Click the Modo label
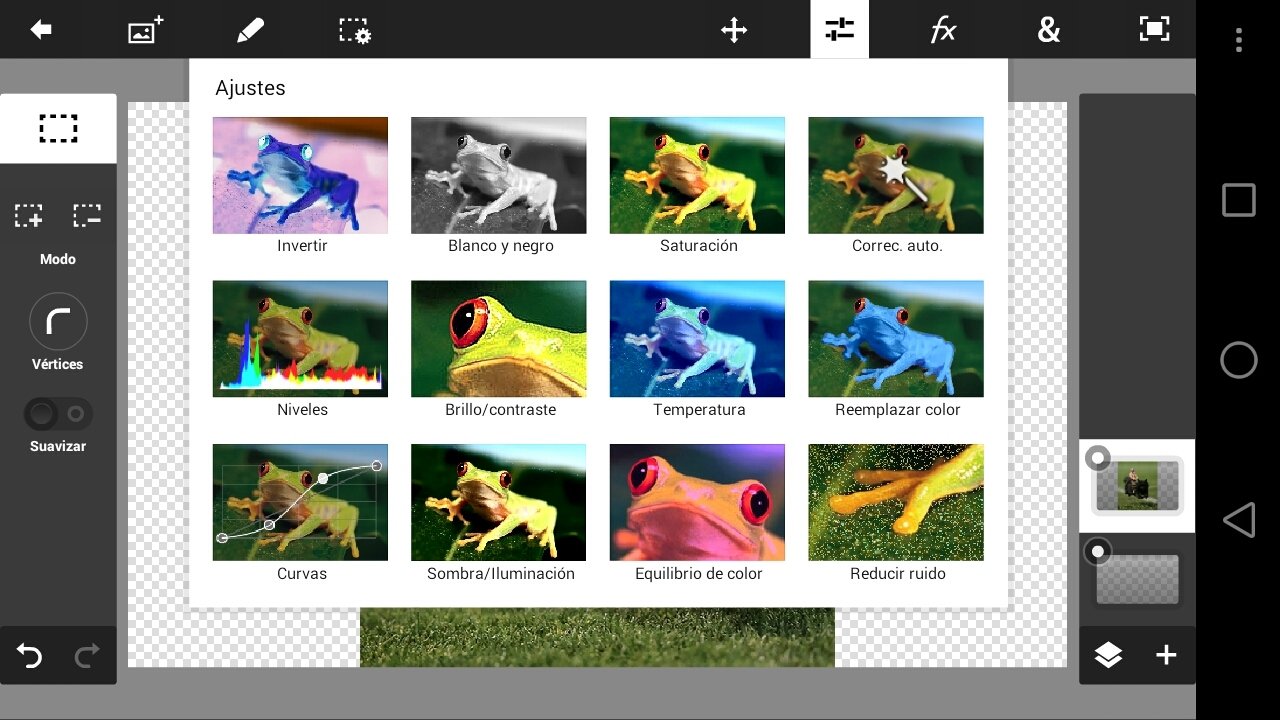Viewport: 1280px width, 720px height. coord(58,259)
